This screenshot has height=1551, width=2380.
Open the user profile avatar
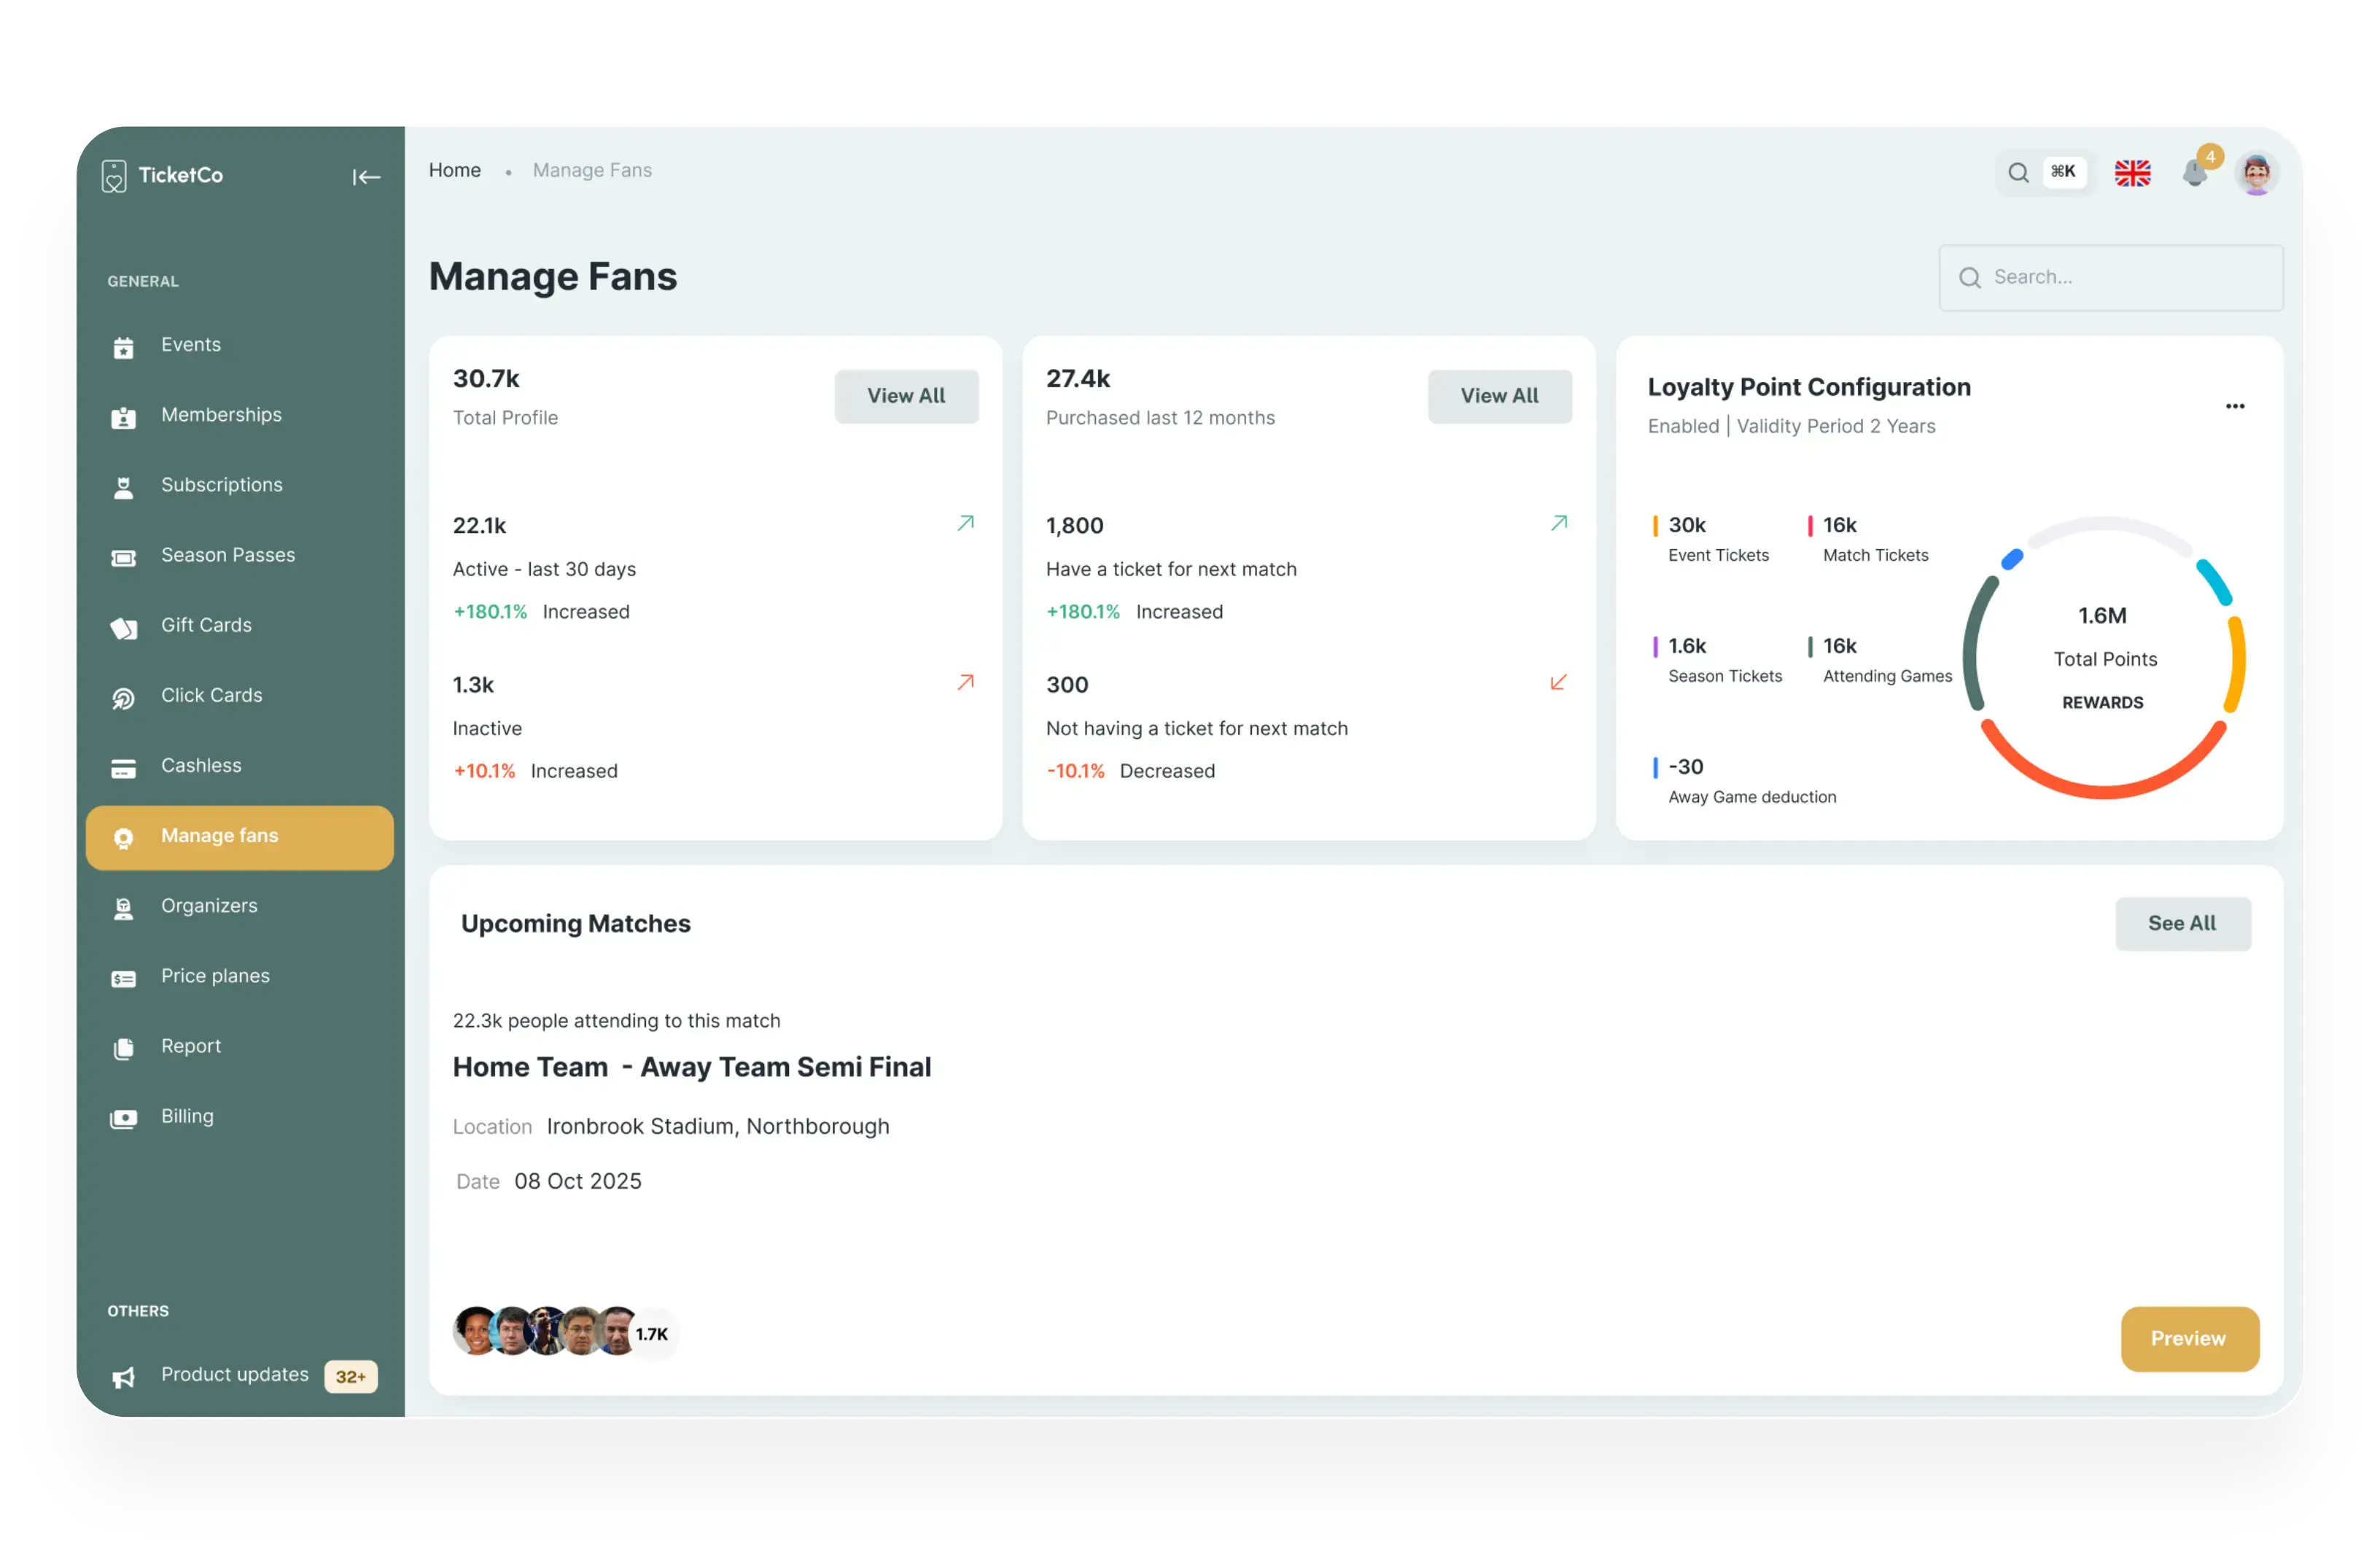click(x=2256, y=173)
